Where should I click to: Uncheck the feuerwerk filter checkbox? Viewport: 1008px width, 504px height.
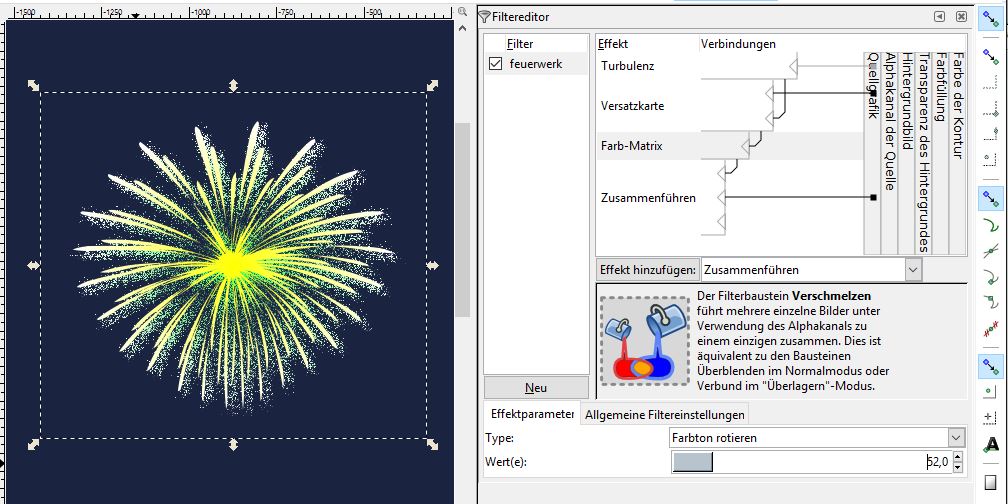pos(495,64)
